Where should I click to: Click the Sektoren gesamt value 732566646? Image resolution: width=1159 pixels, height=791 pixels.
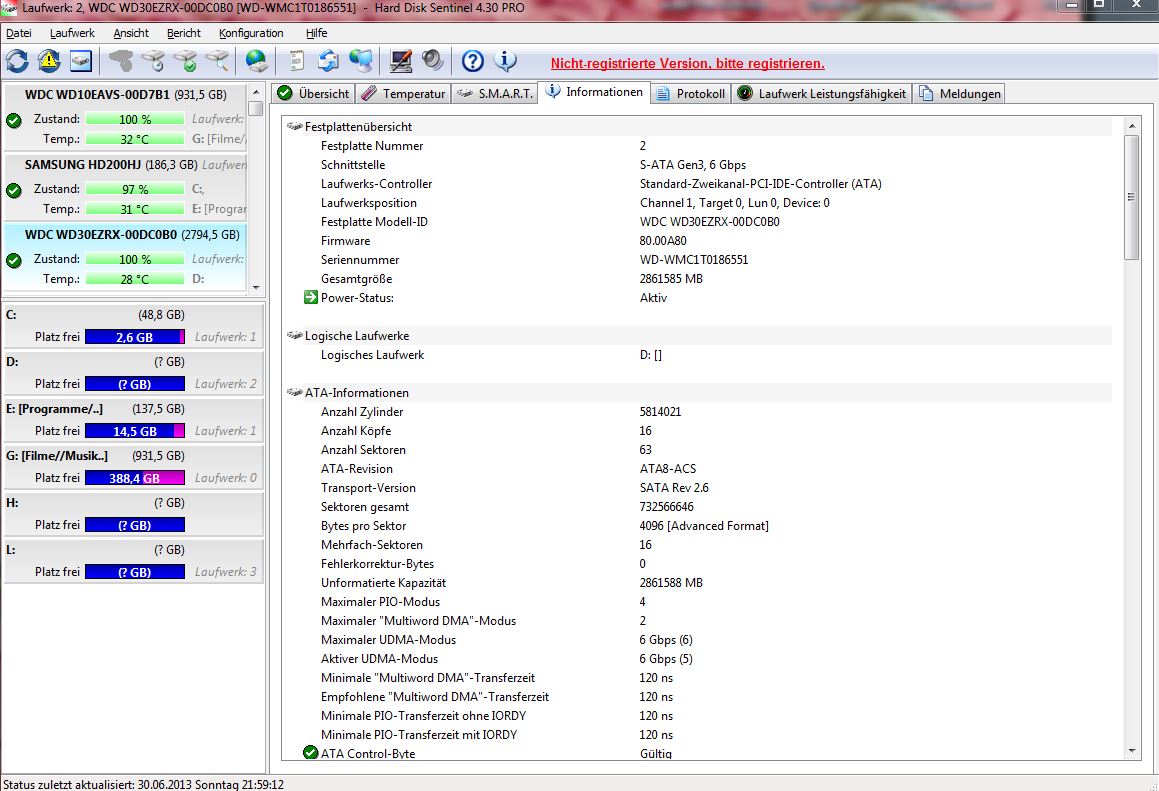666,506
